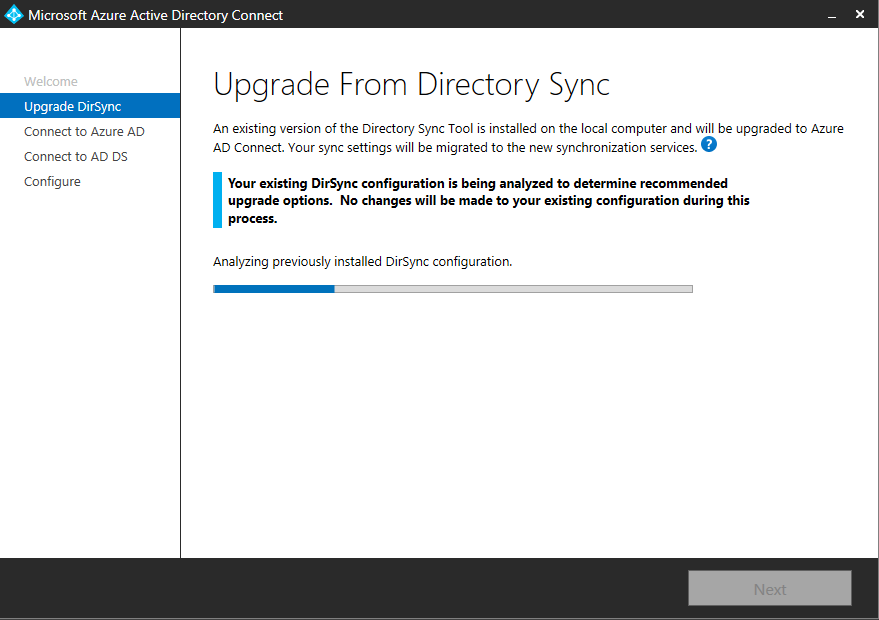Jump to the Configure step
This screenshot has height=620, width=879.
click(52, 182)
